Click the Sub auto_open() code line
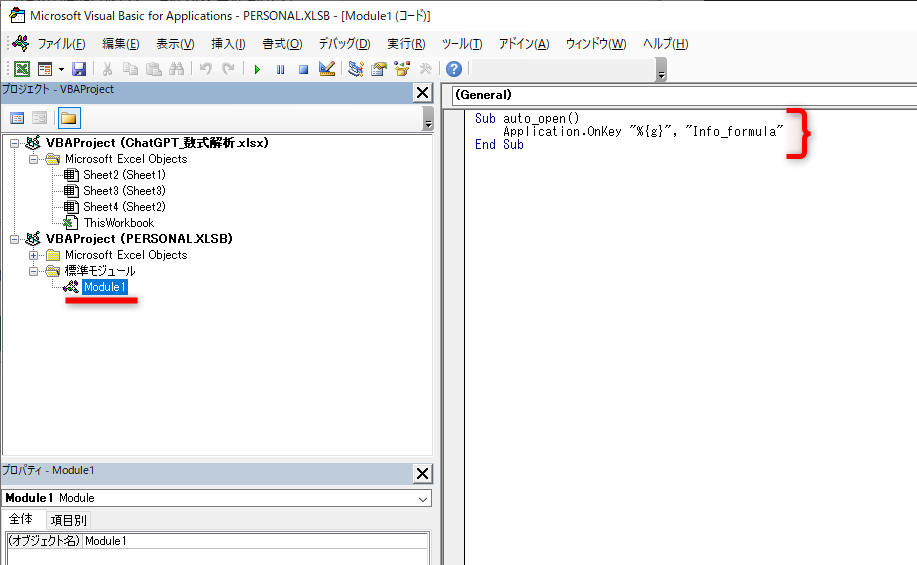Image resolution: width=917 pixels, height=565 pixels. click(527, 119)
